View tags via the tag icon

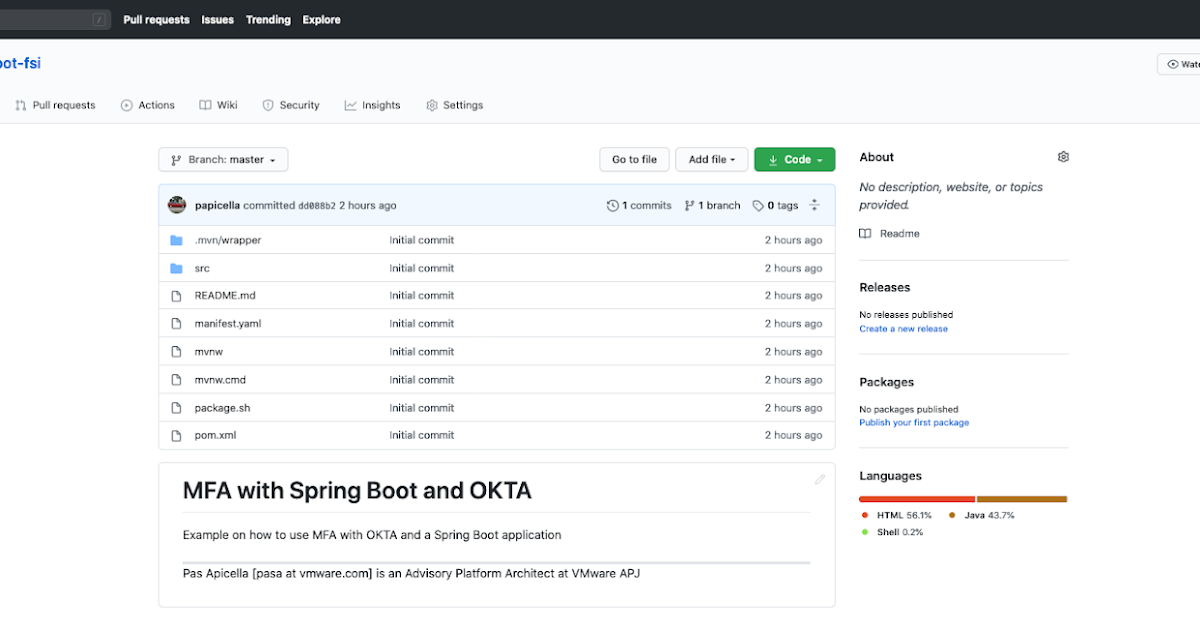tap(756, 205)
